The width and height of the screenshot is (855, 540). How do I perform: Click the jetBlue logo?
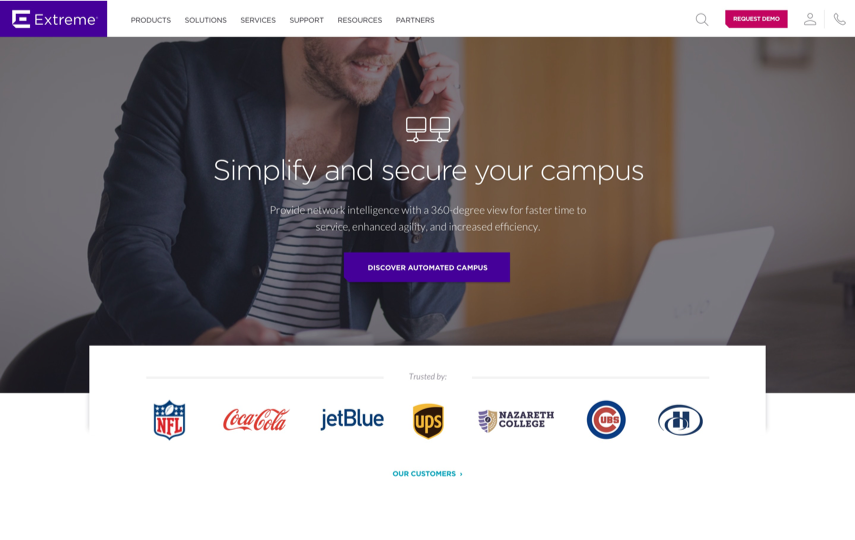point(352,419)
